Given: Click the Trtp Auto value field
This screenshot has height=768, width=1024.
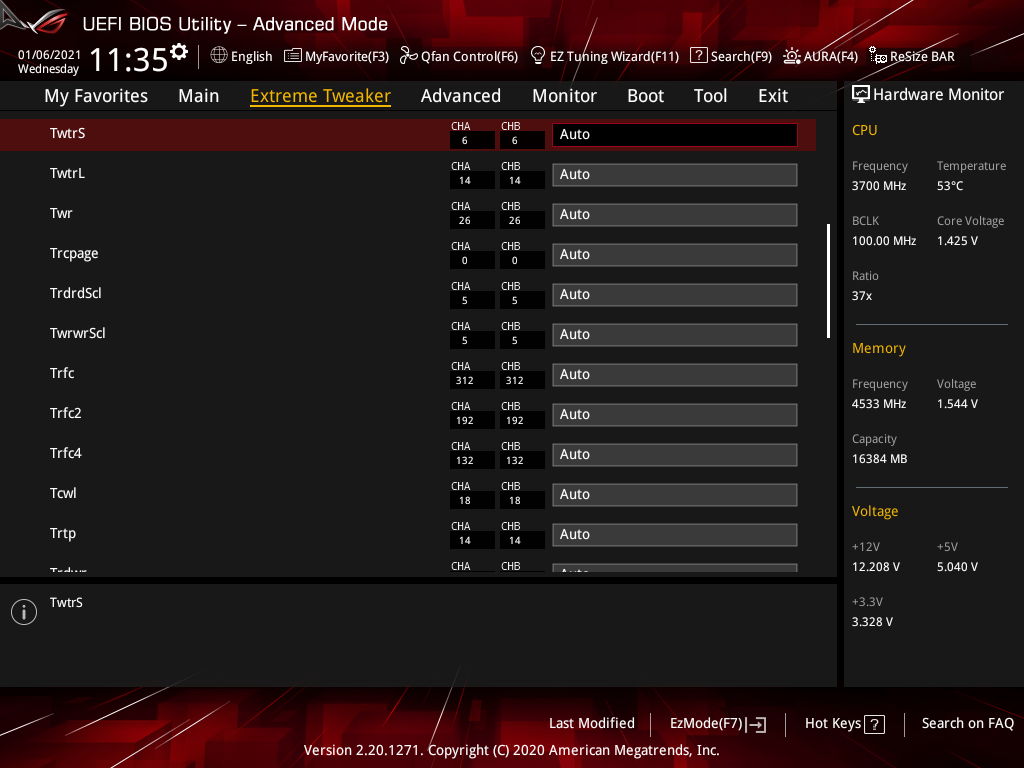Looking at the screenshot, I should (675, 534).
